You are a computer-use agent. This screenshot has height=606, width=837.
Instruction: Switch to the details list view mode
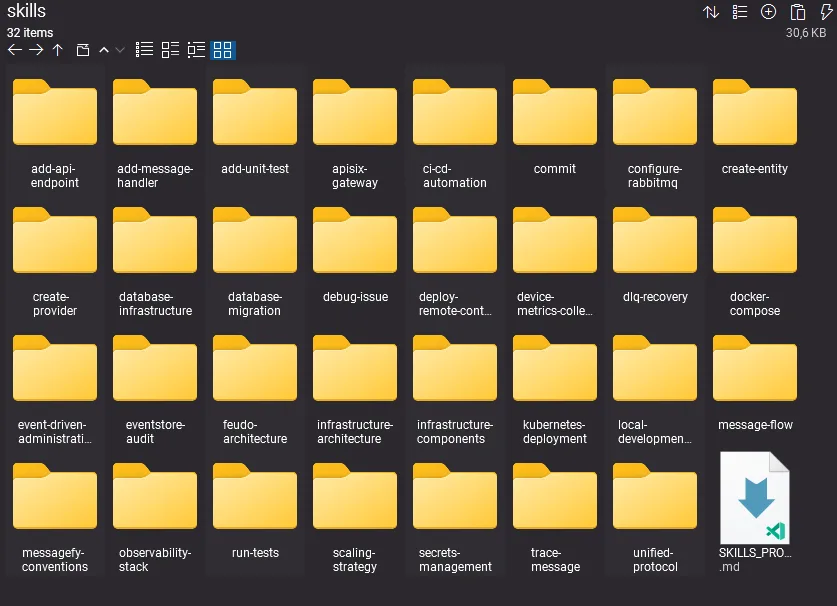coord(170,49)
